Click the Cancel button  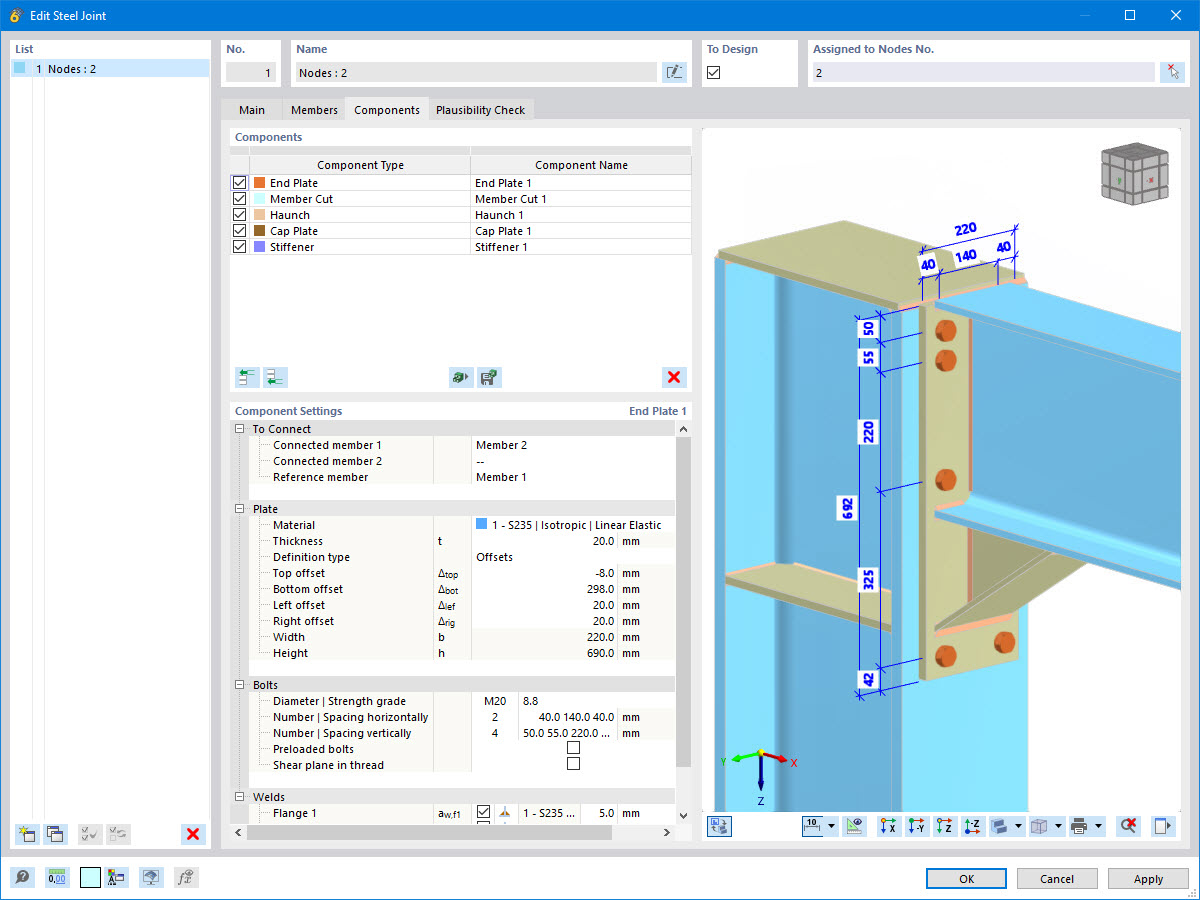click(x=1057, y=879)
